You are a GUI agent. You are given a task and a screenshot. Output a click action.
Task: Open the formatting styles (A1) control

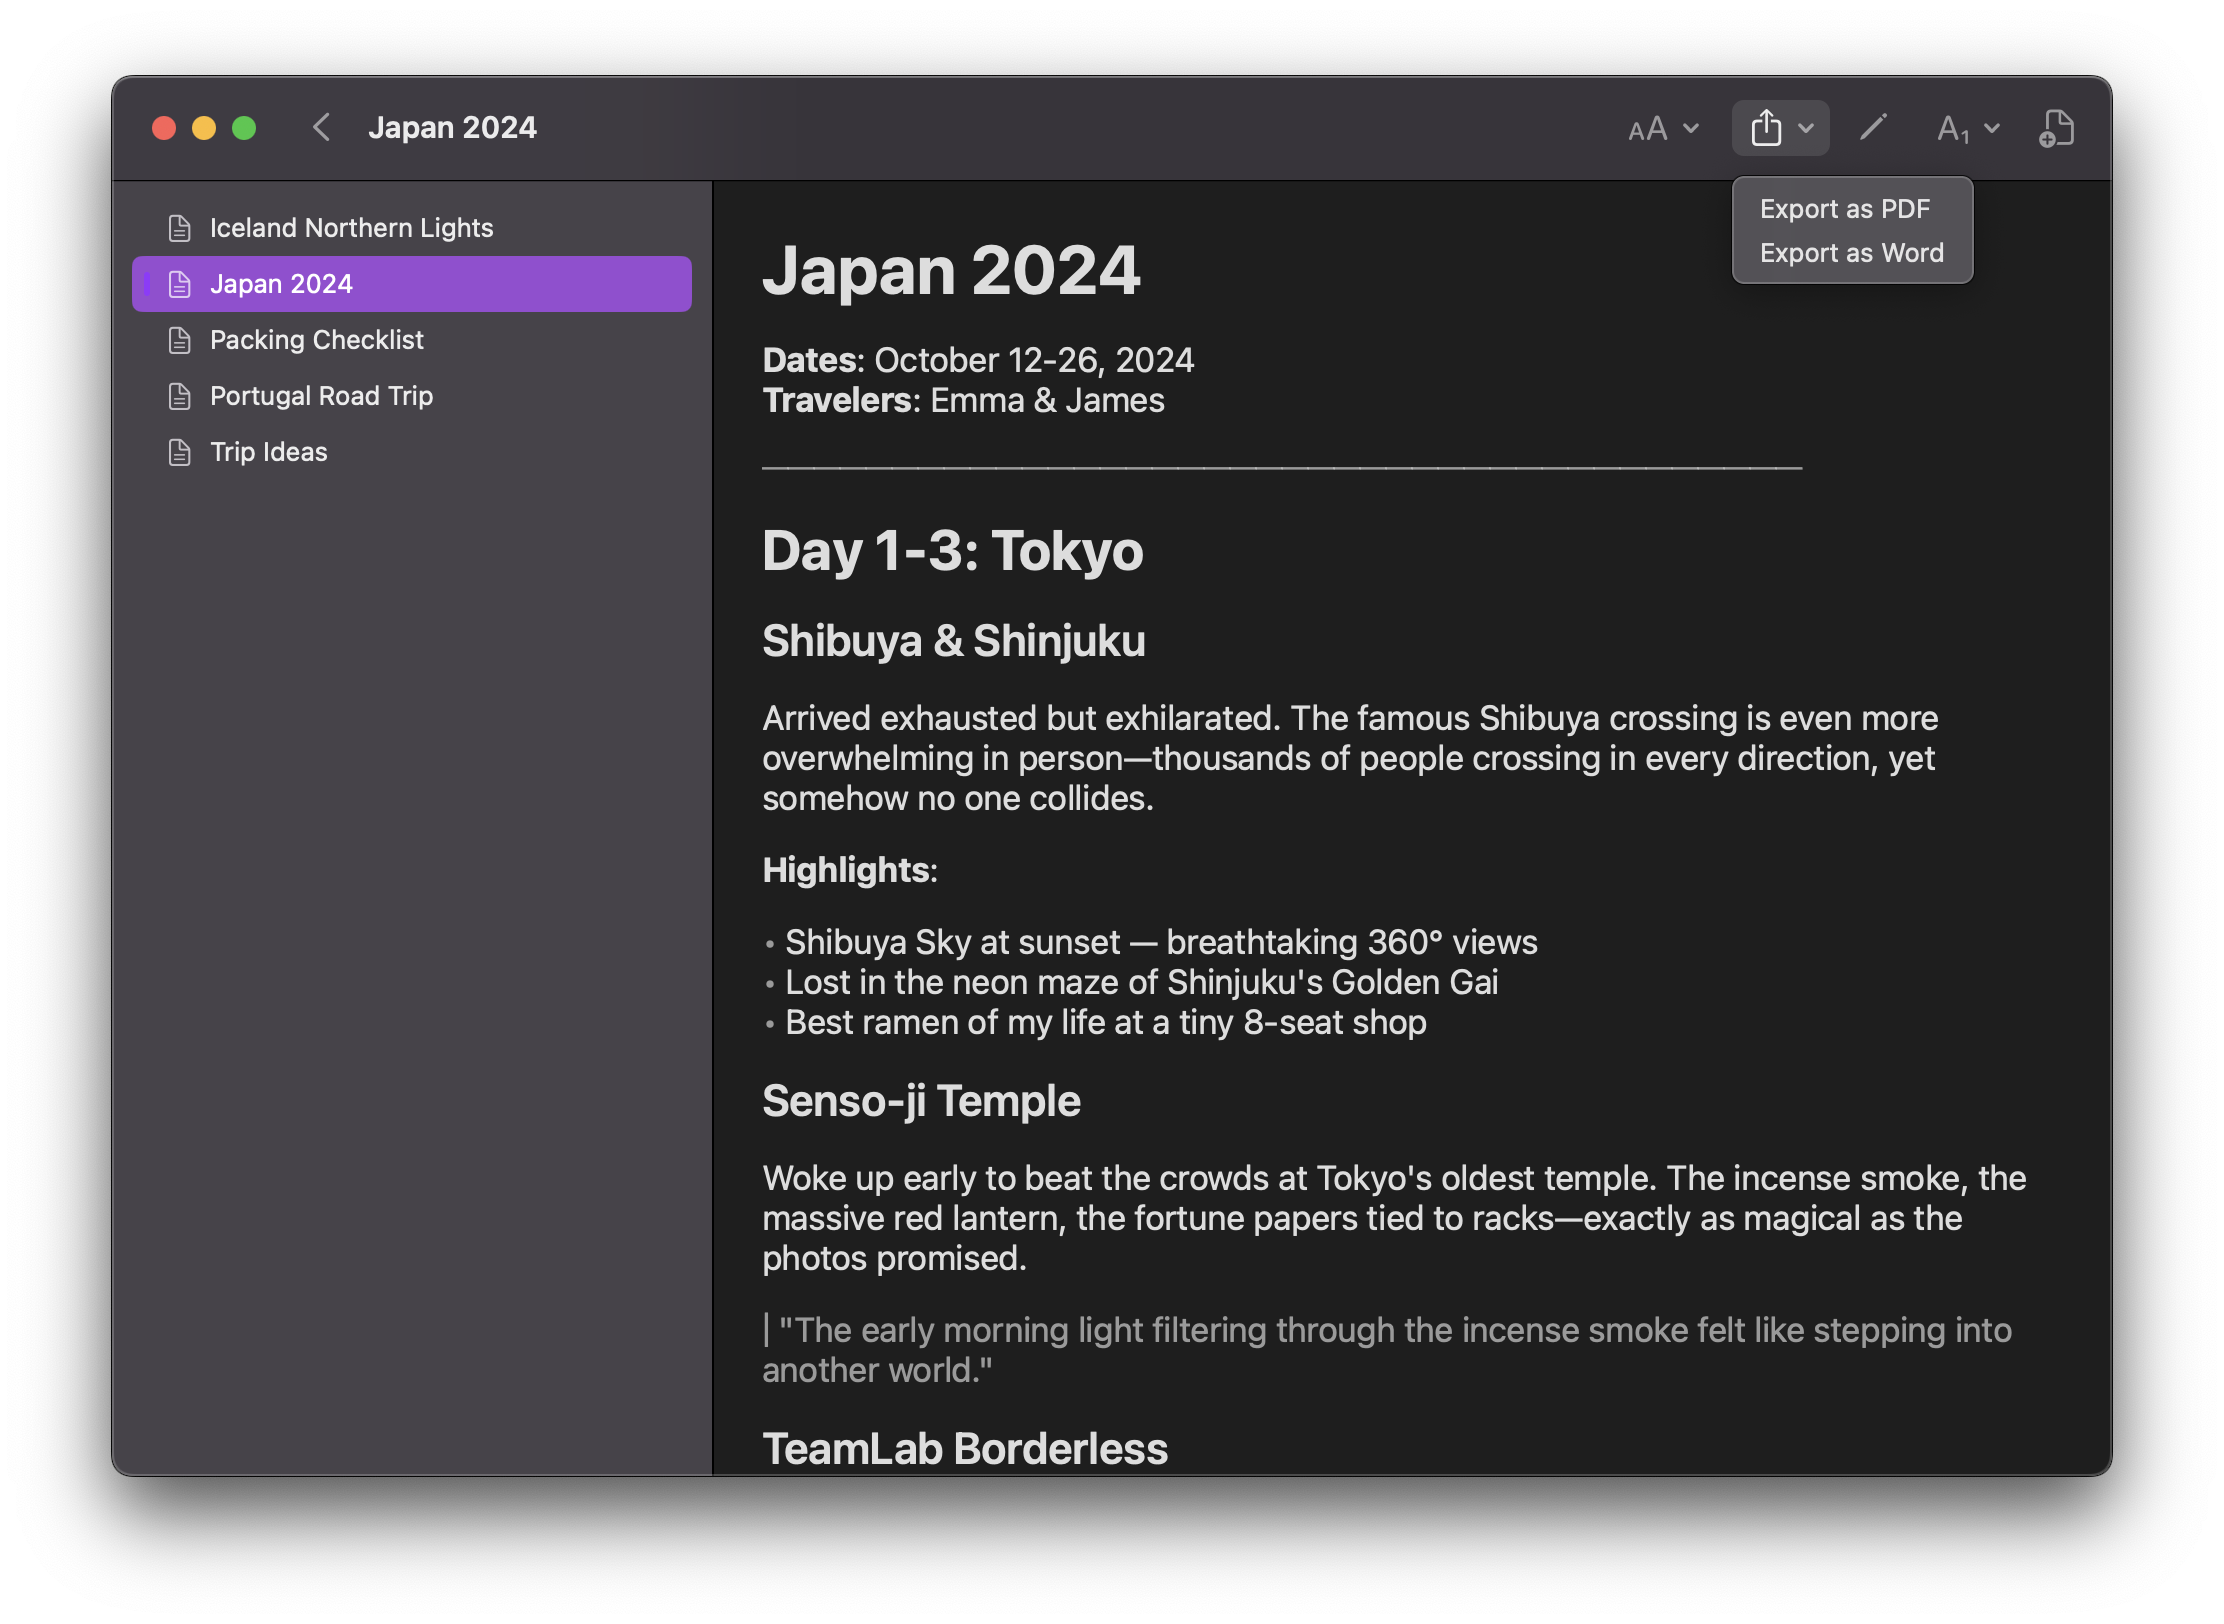[1951, 128]
